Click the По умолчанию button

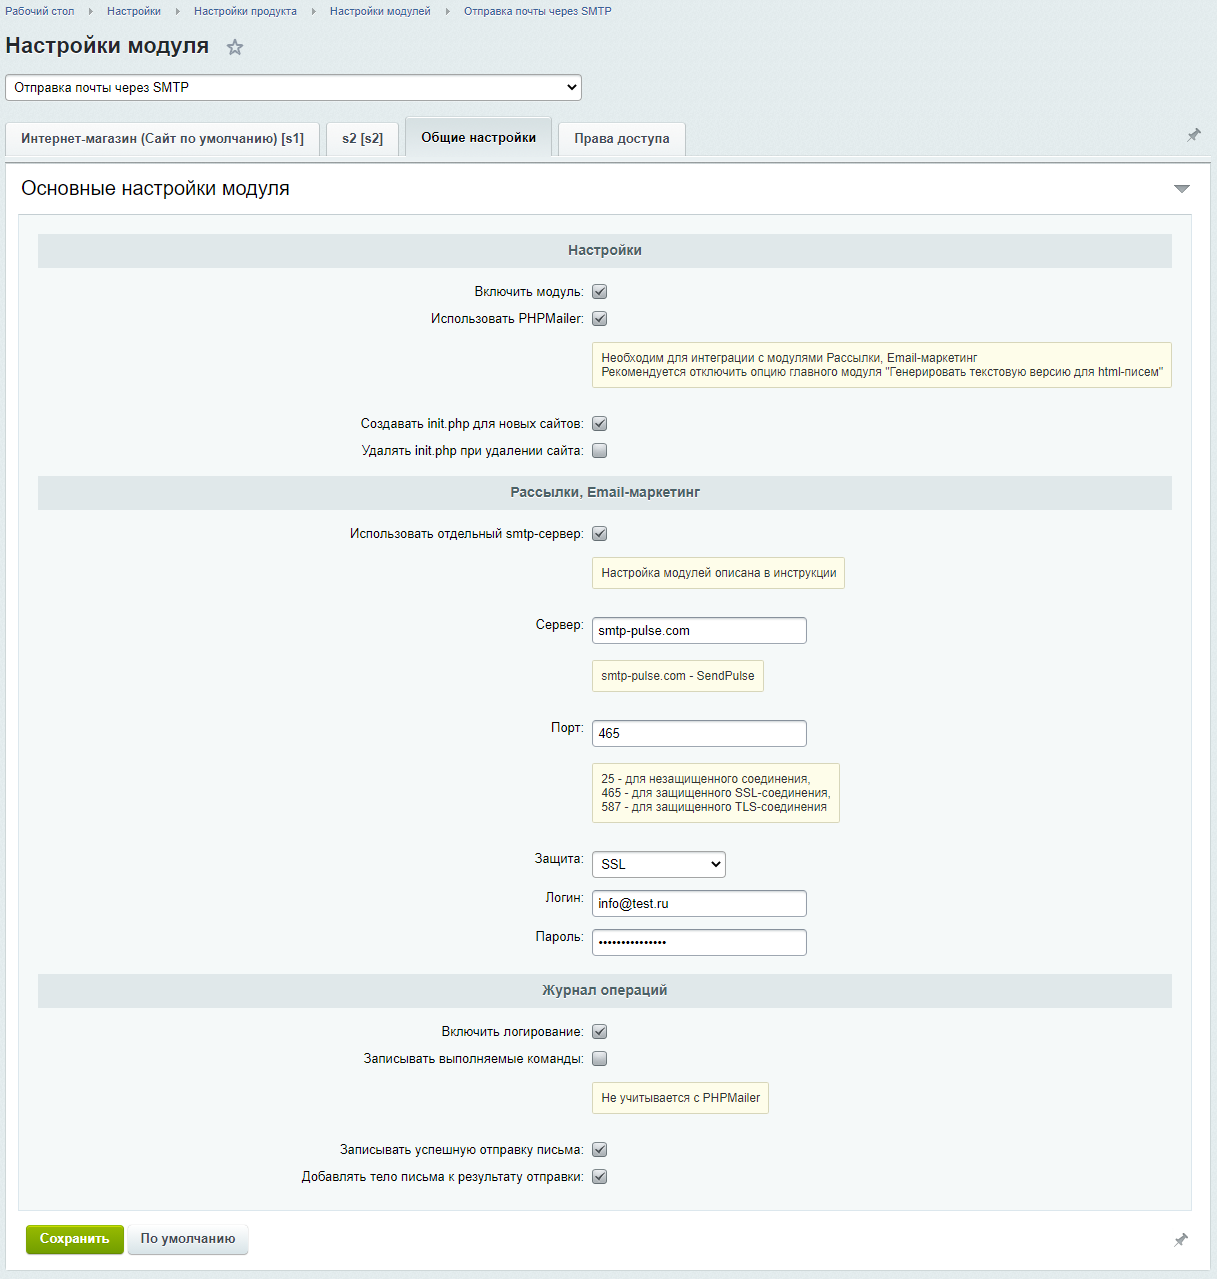pyautogui.click(x=188, y=1239)
